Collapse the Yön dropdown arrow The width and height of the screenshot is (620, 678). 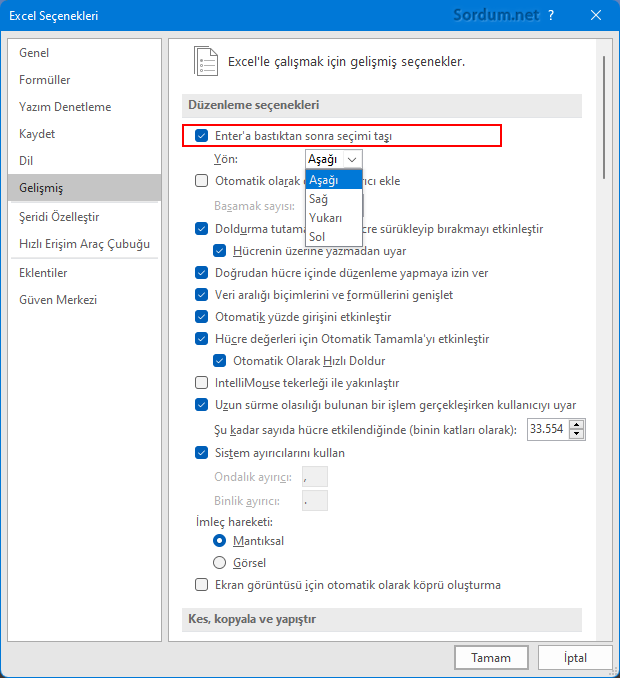[x=352, y=160]
